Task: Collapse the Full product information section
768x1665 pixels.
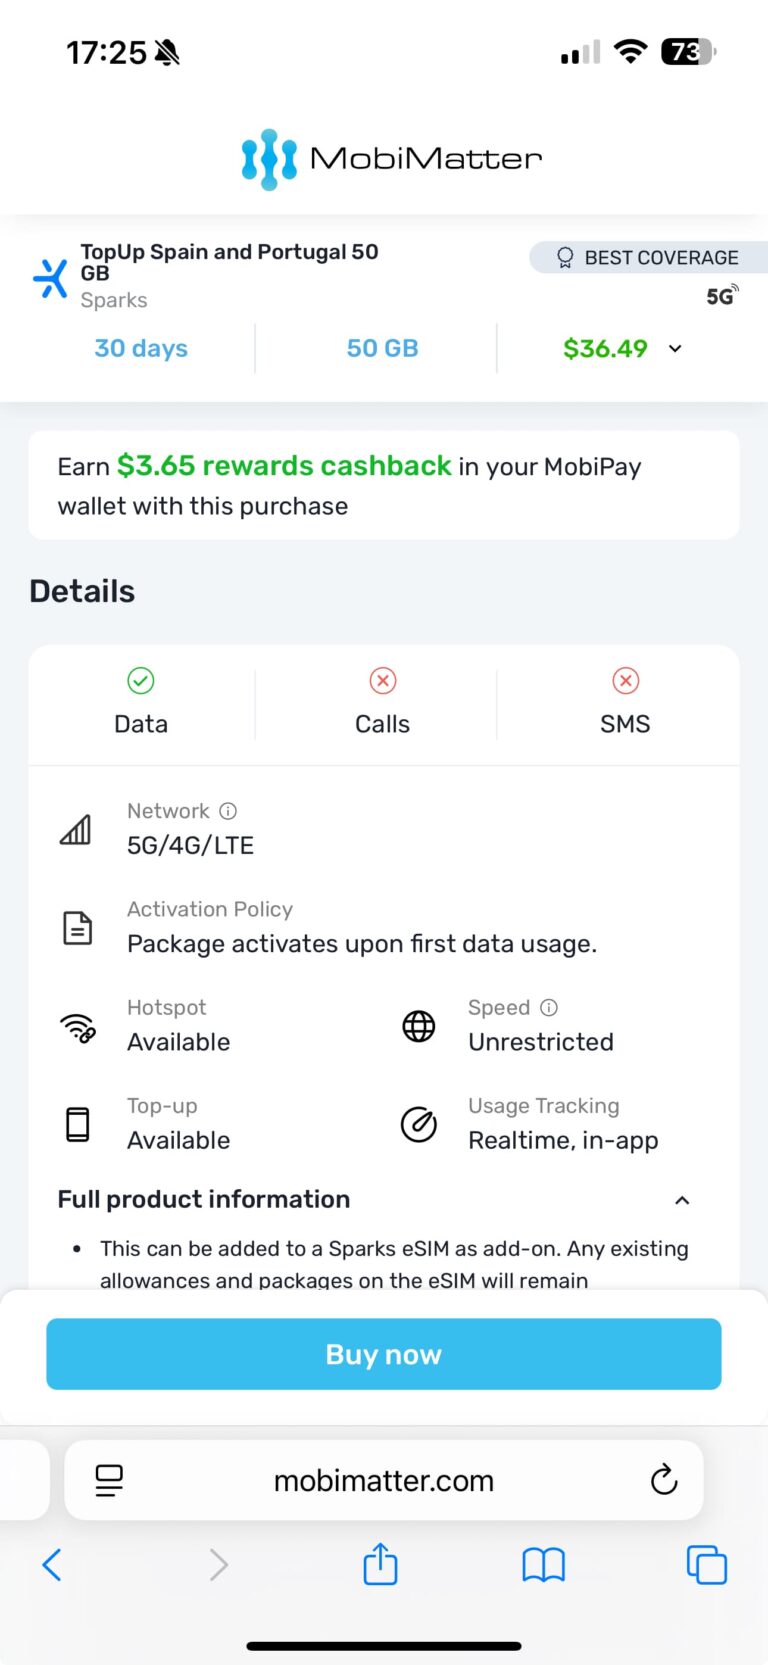Action: tap(682, 1200)
